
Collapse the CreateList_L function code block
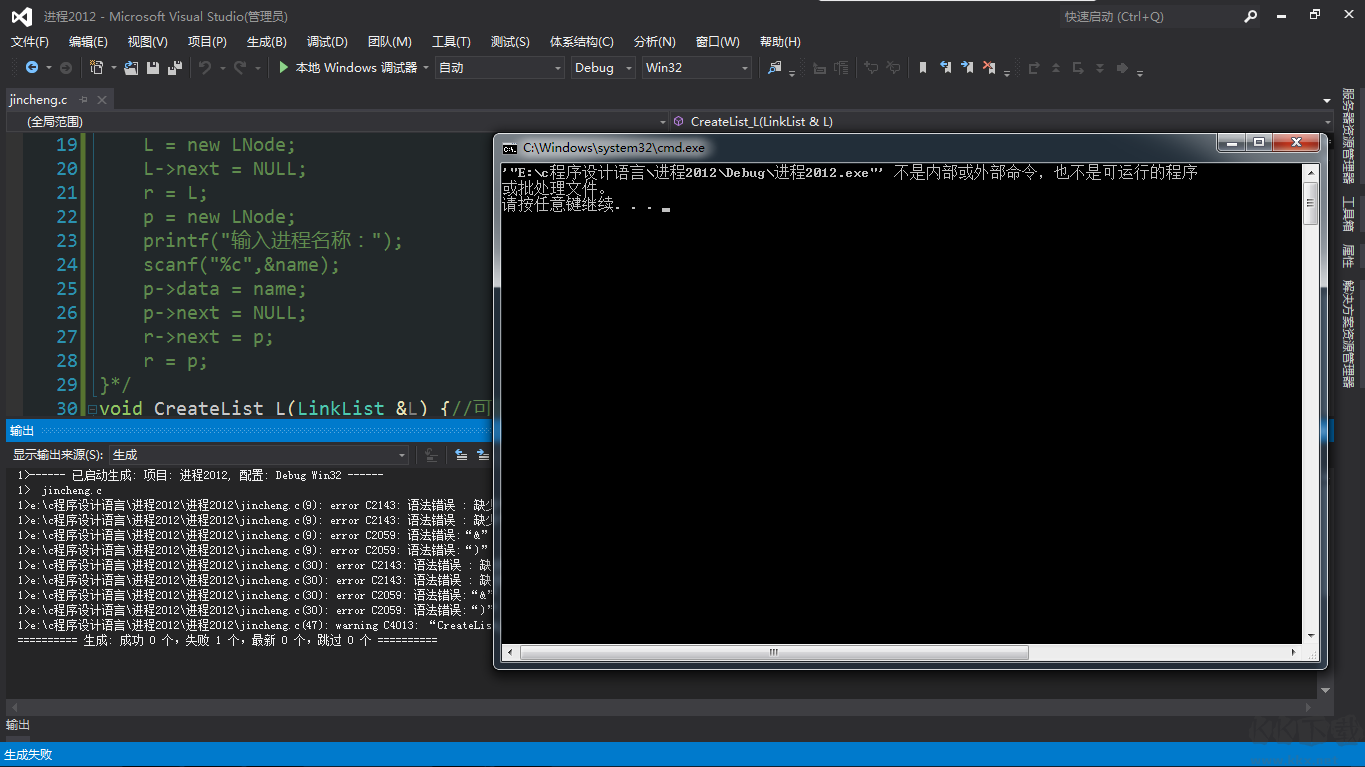click(92, 409)
